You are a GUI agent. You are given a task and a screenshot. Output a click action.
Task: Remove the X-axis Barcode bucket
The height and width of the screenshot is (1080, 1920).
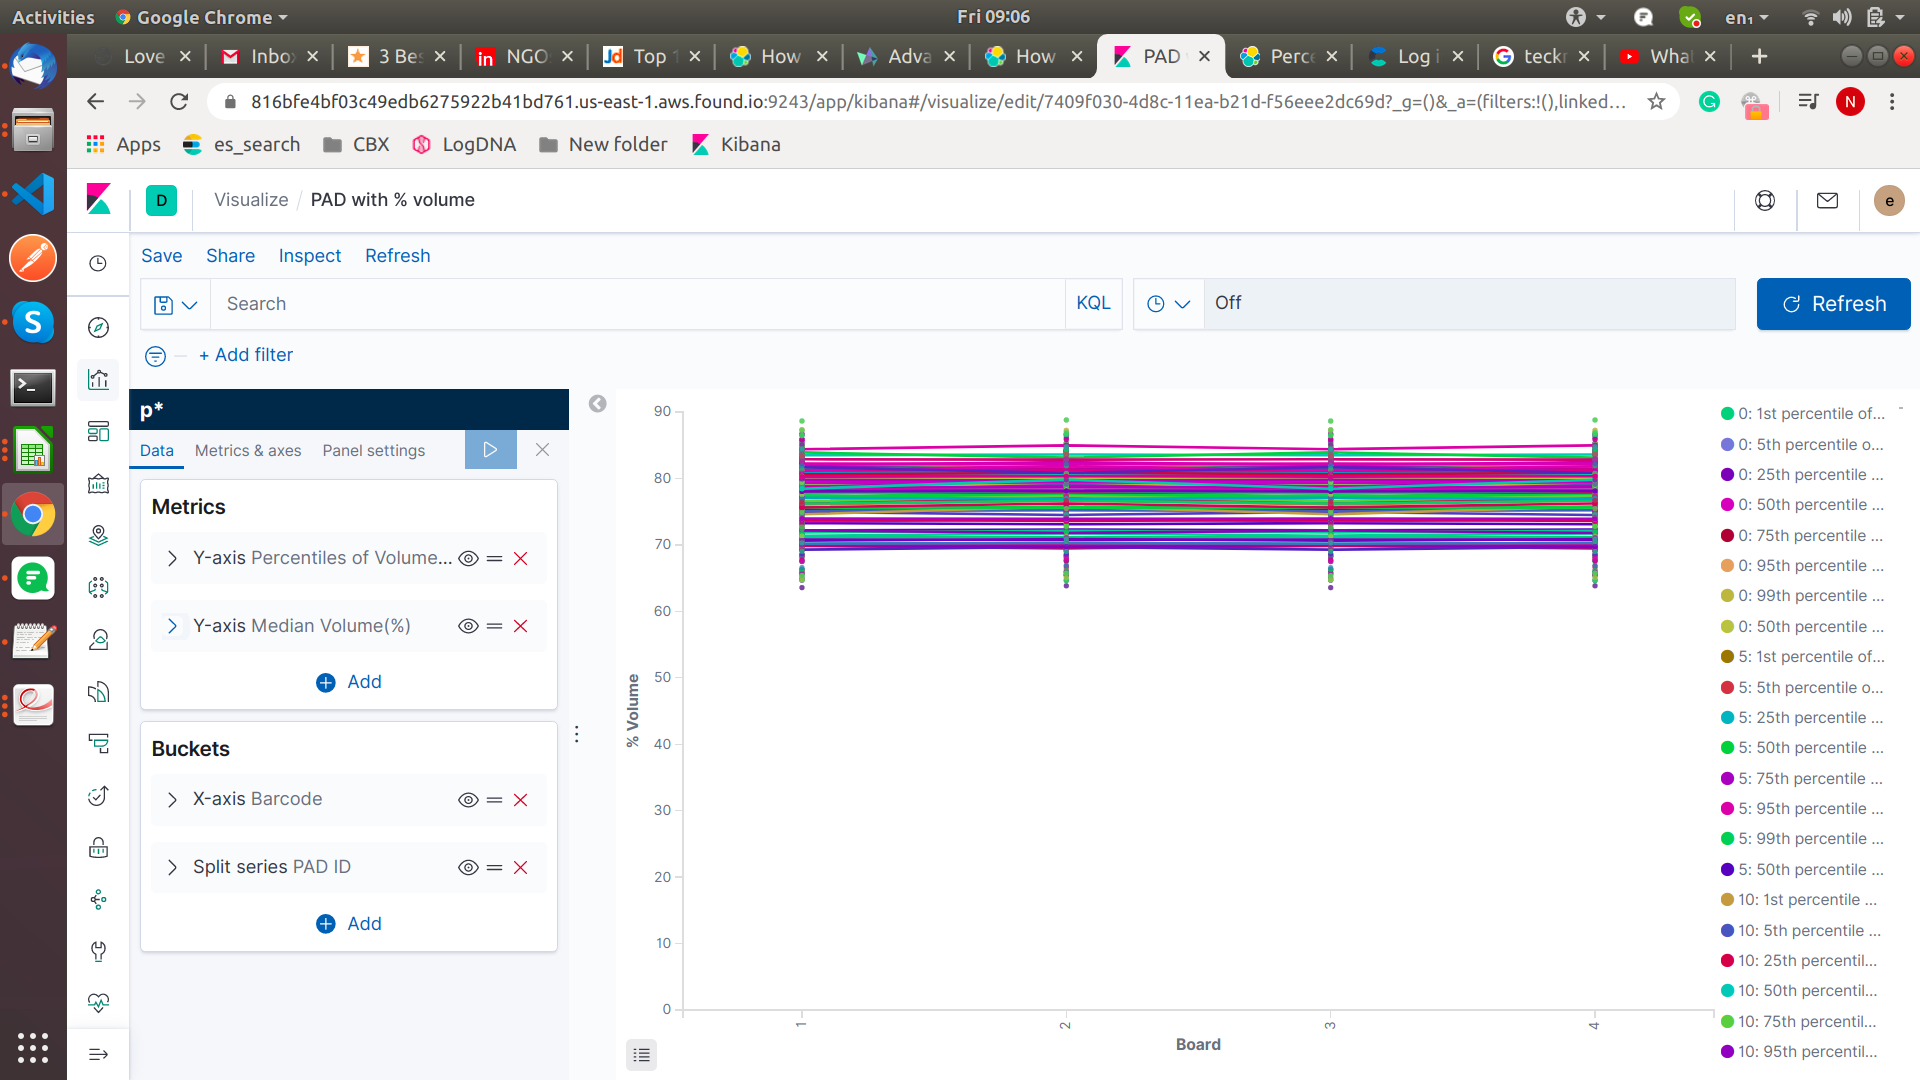pyautogui.click(x=520, y=800)
